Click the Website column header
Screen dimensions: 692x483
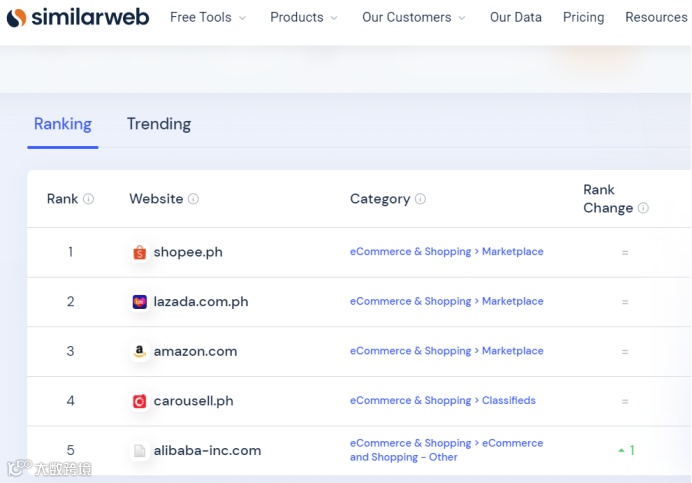coord(156,199)
